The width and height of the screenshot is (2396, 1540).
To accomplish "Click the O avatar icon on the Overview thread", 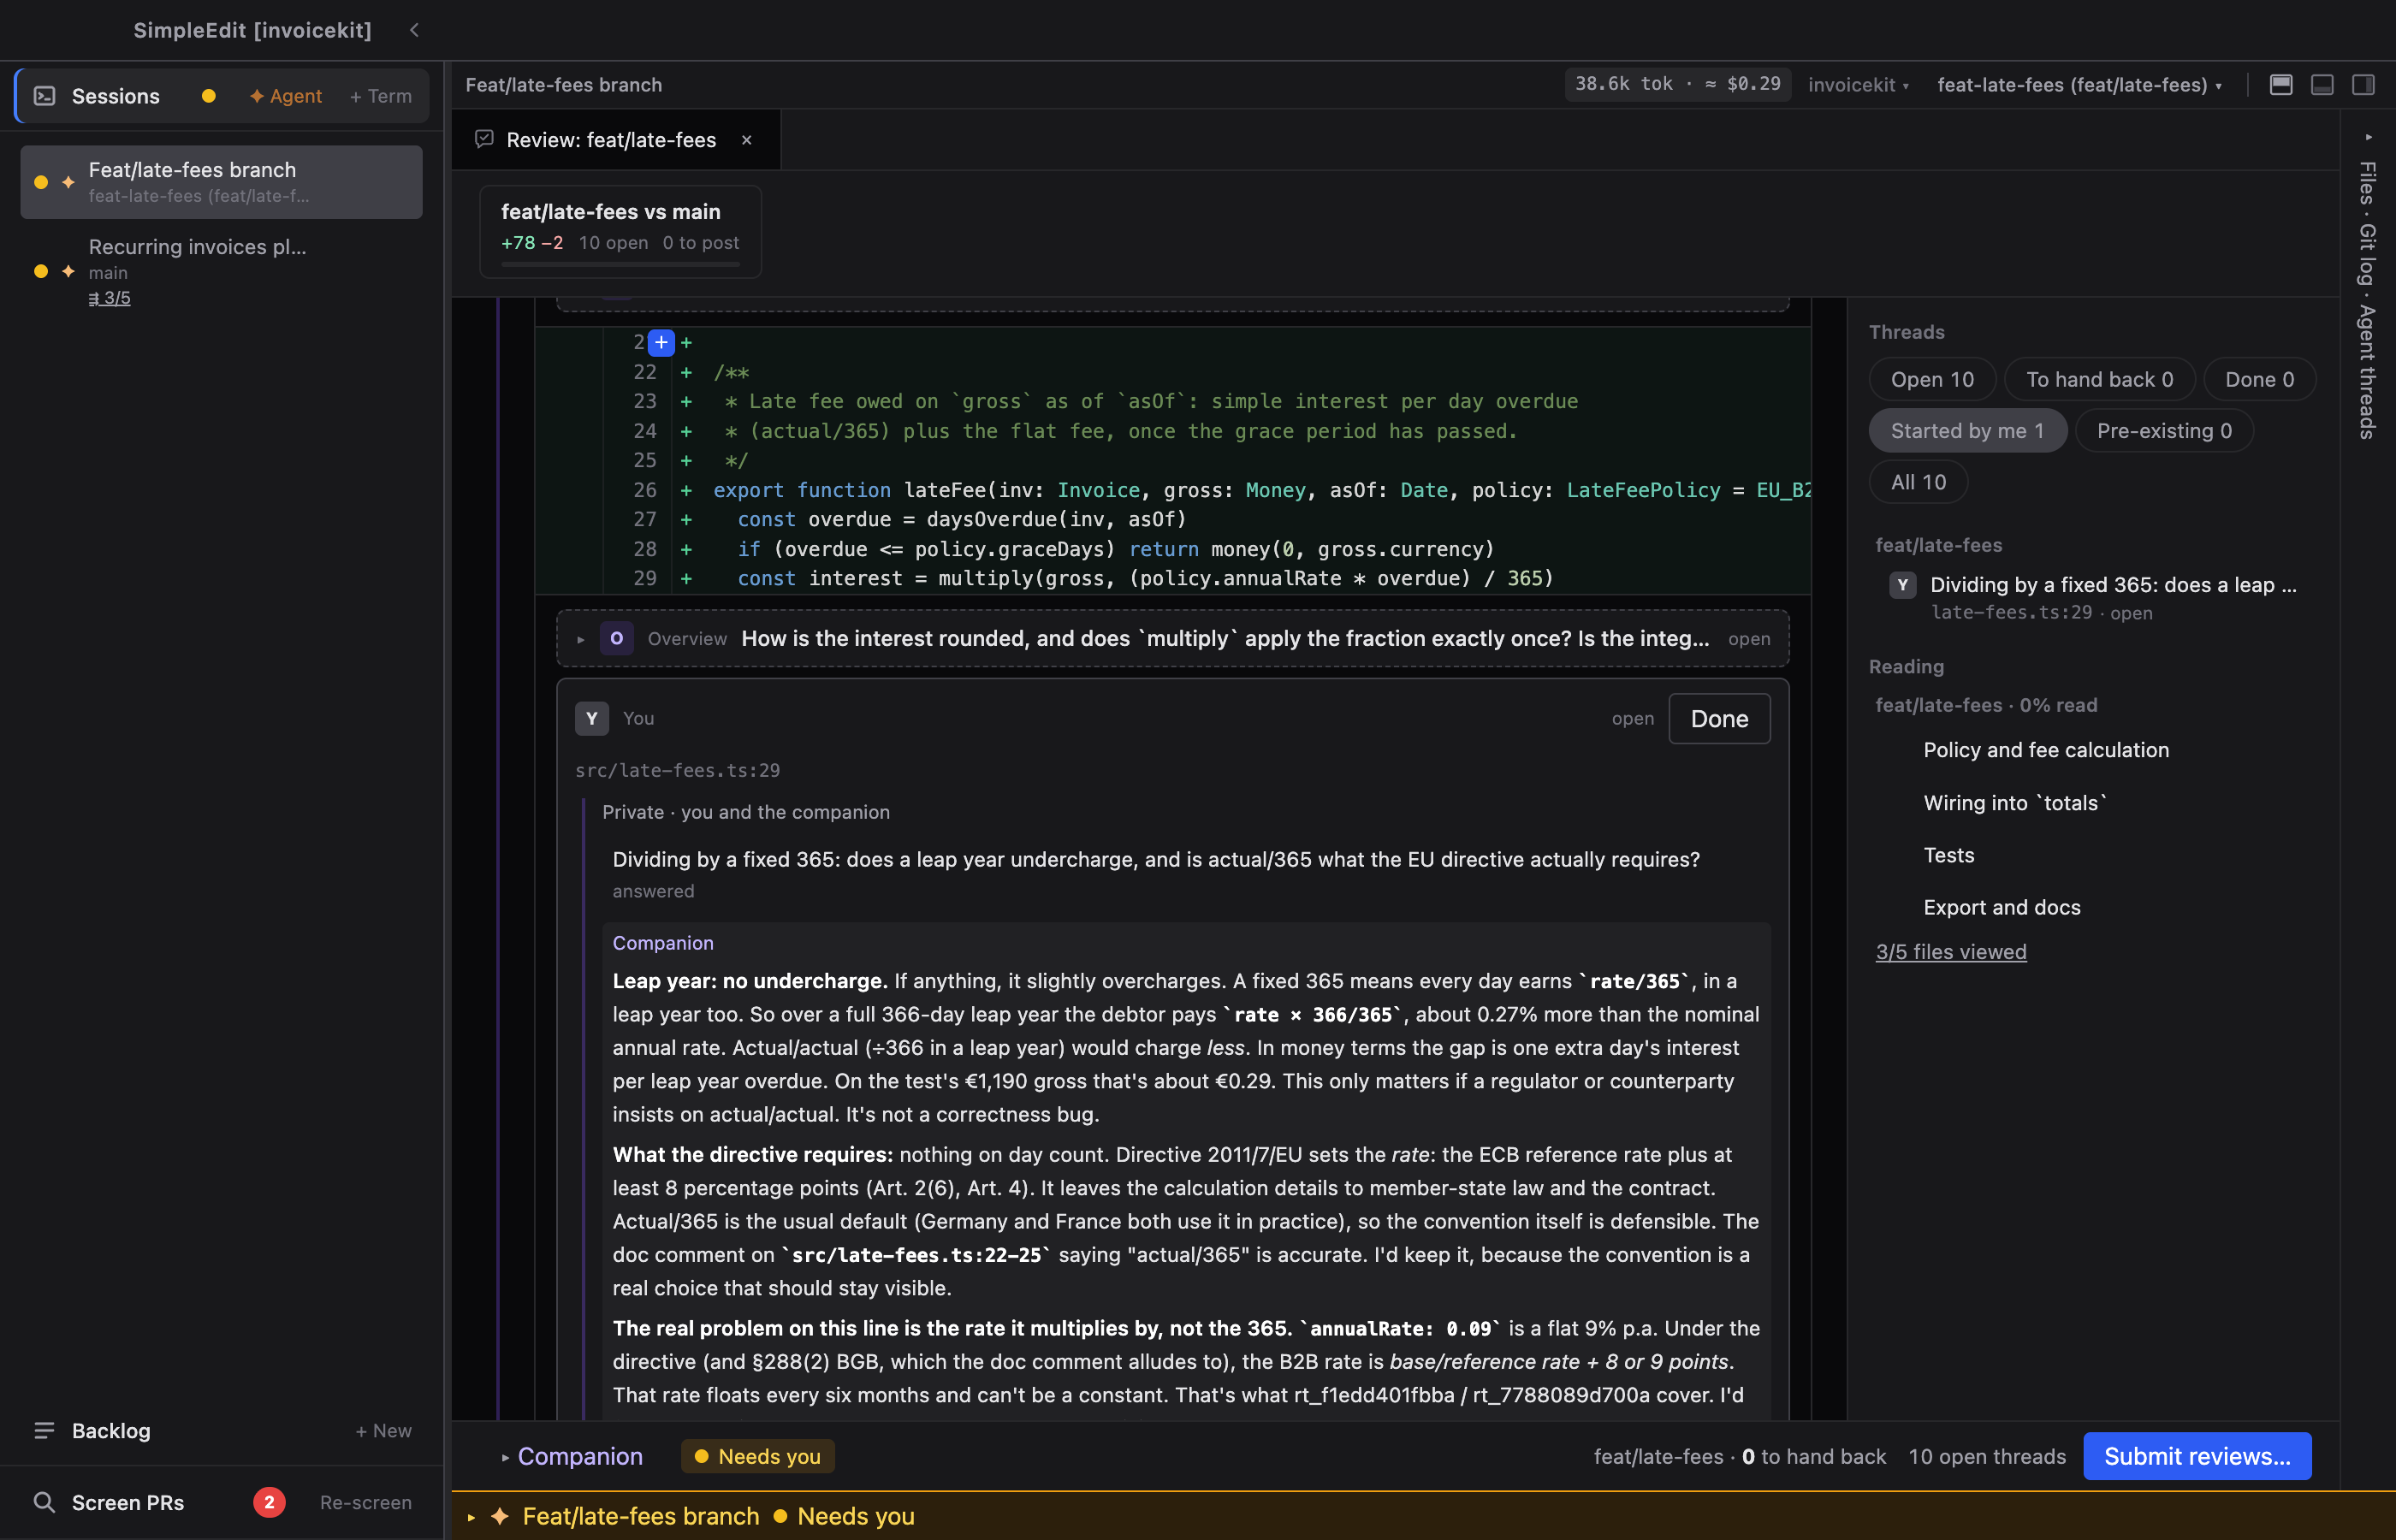I will click(x=616, y=638).
